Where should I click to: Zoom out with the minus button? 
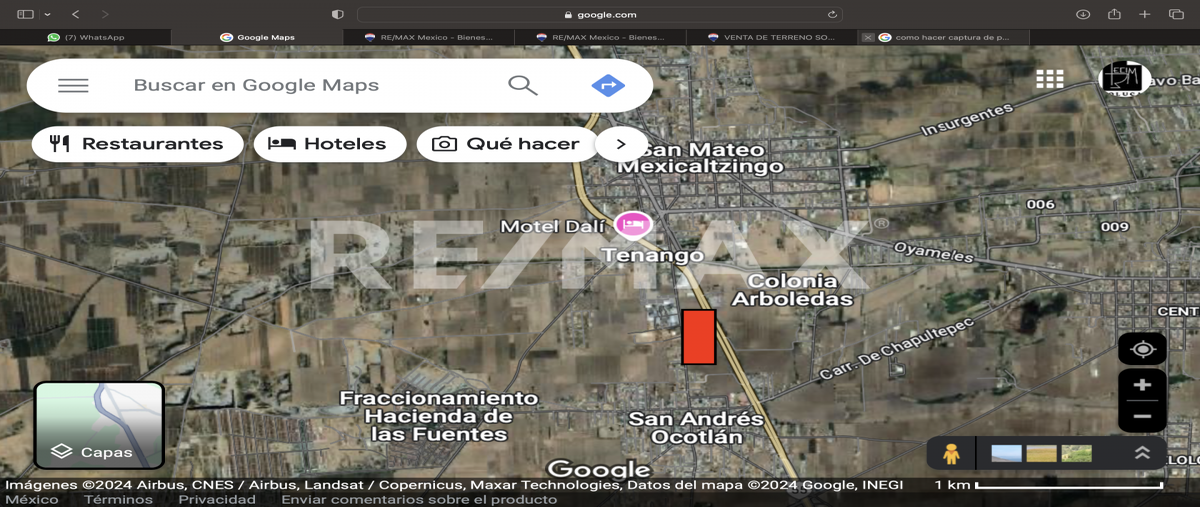1142,416
